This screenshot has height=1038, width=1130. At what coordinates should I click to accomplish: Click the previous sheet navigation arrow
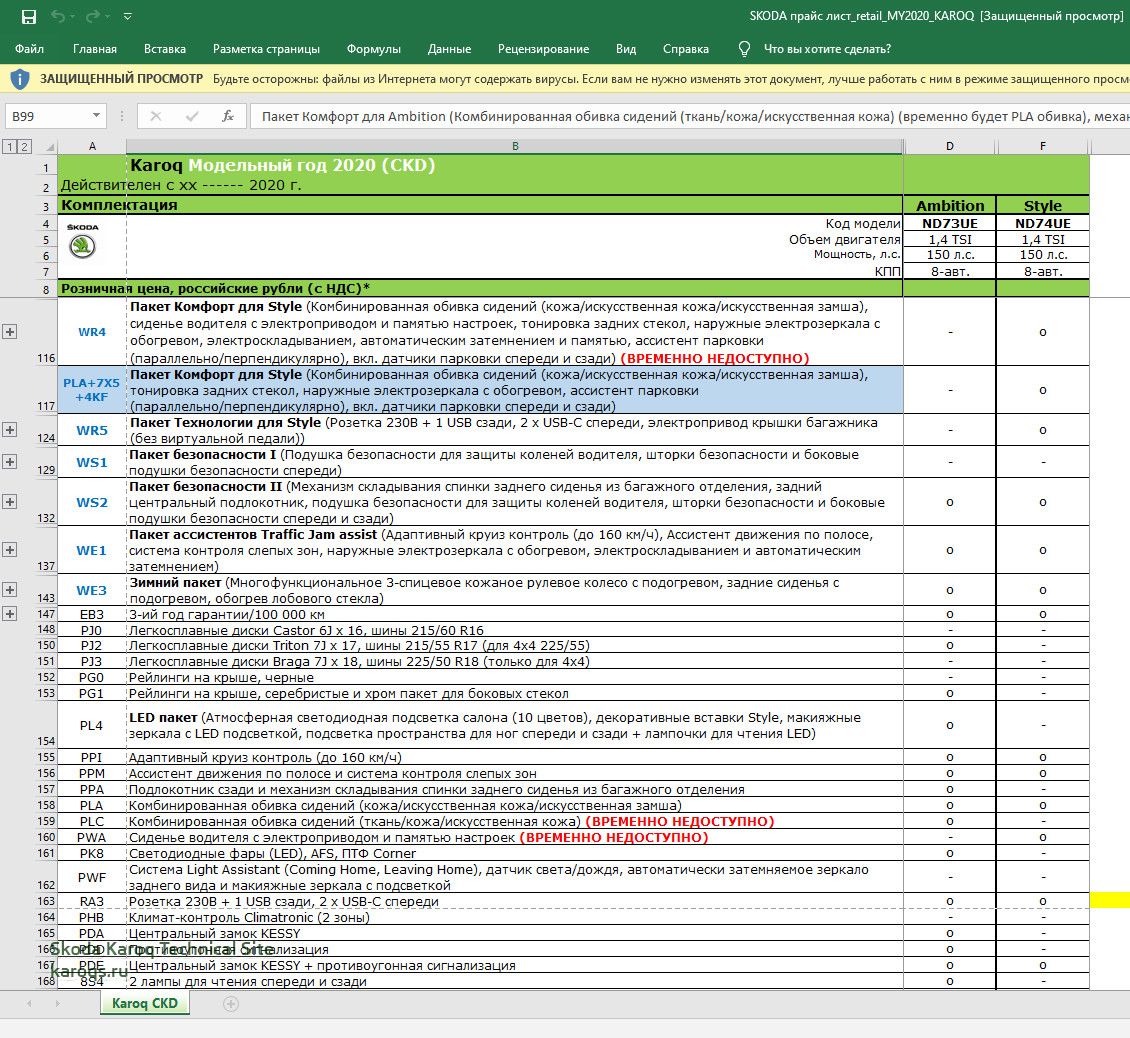tap(30, 1003)
